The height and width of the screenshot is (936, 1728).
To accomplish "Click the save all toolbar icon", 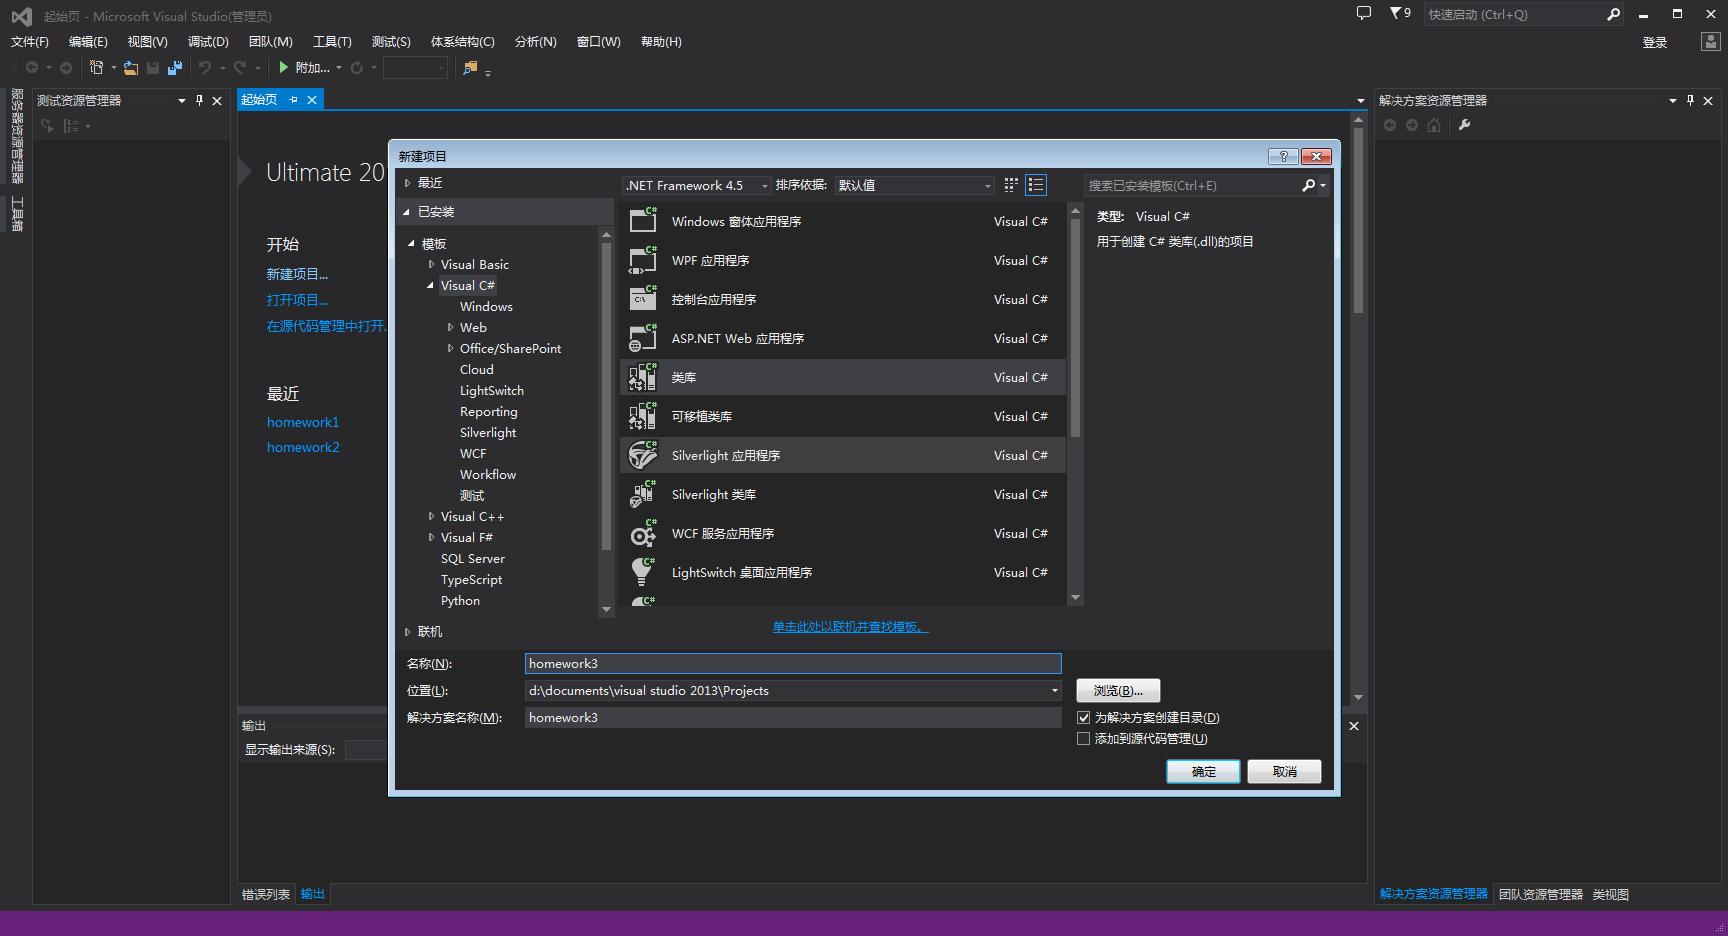I will 175,68.
